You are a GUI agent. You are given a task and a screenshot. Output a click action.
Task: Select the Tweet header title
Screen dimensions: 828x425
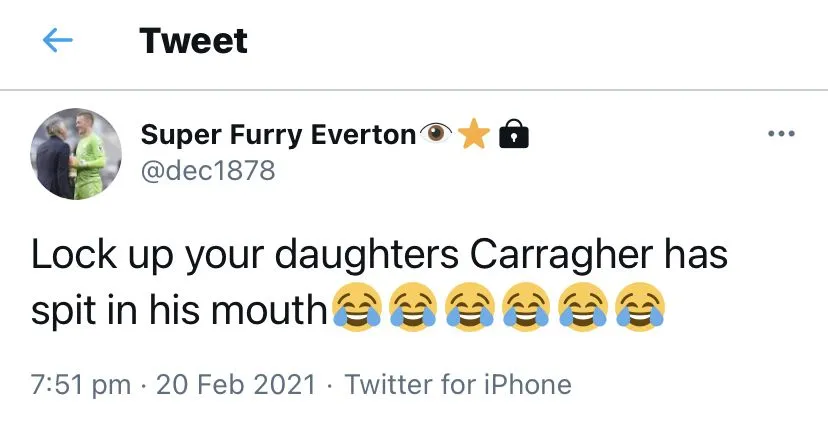pos(193,41)
